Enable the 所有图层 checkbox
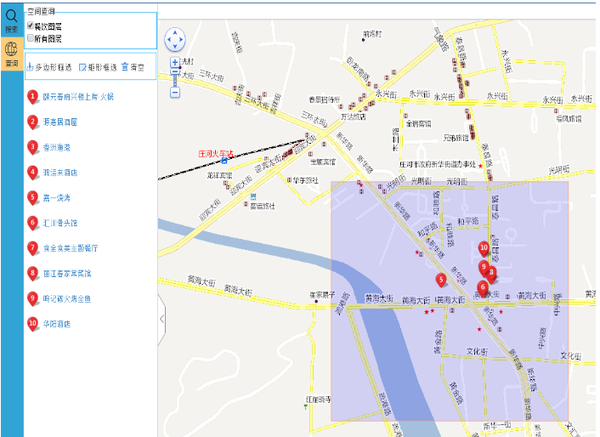The height and width of the screenshot is (437, 600). point(31,38)
